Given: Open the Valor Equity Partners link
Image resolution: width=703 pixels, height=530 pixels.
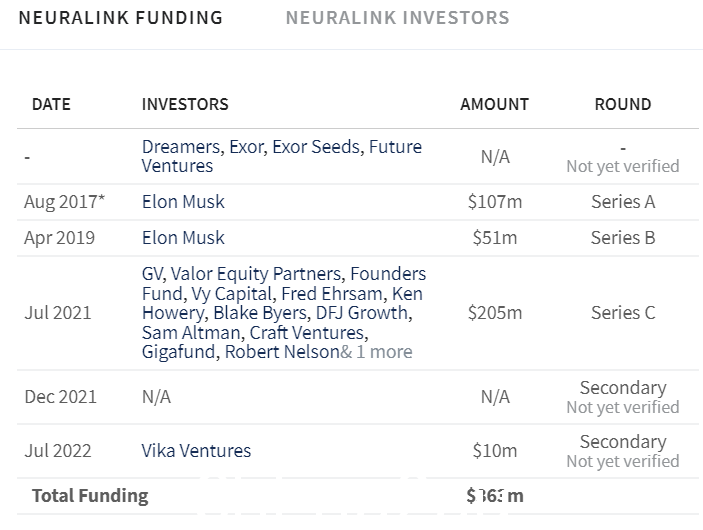Looking at the screenshot, I should click(x=256, y=274).
